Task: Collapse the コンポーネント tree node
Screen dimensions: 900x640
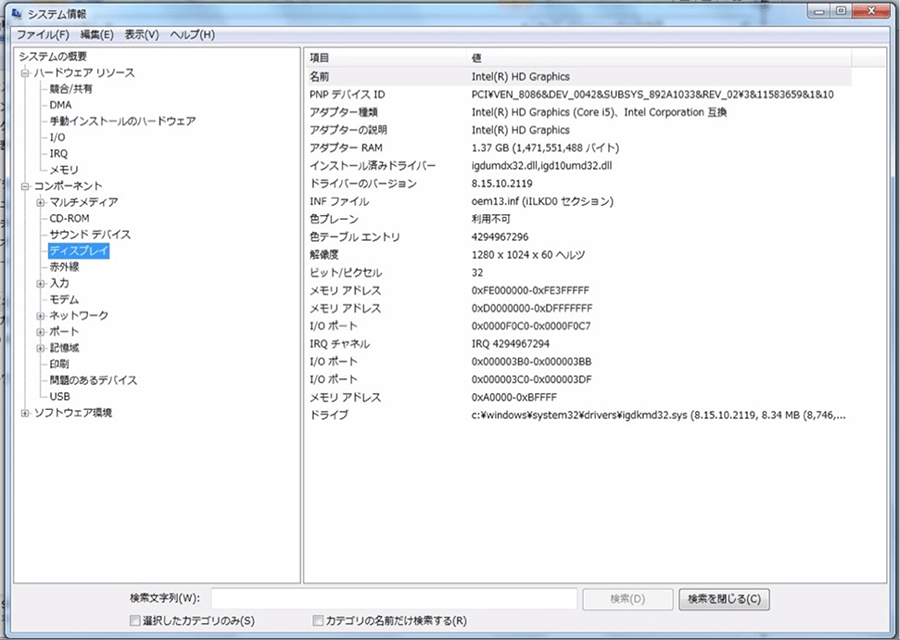Action: [25, 186]
